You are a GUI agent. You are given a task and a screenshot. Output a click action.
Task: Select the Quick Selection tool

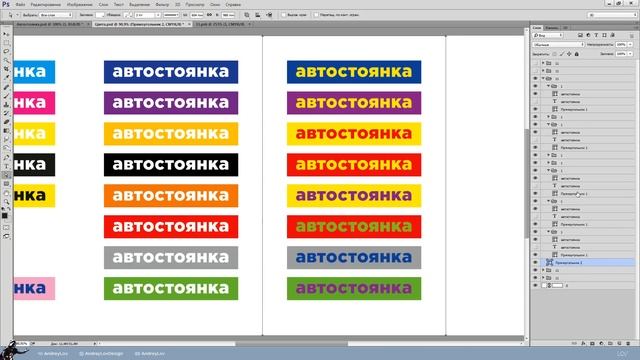6,60
